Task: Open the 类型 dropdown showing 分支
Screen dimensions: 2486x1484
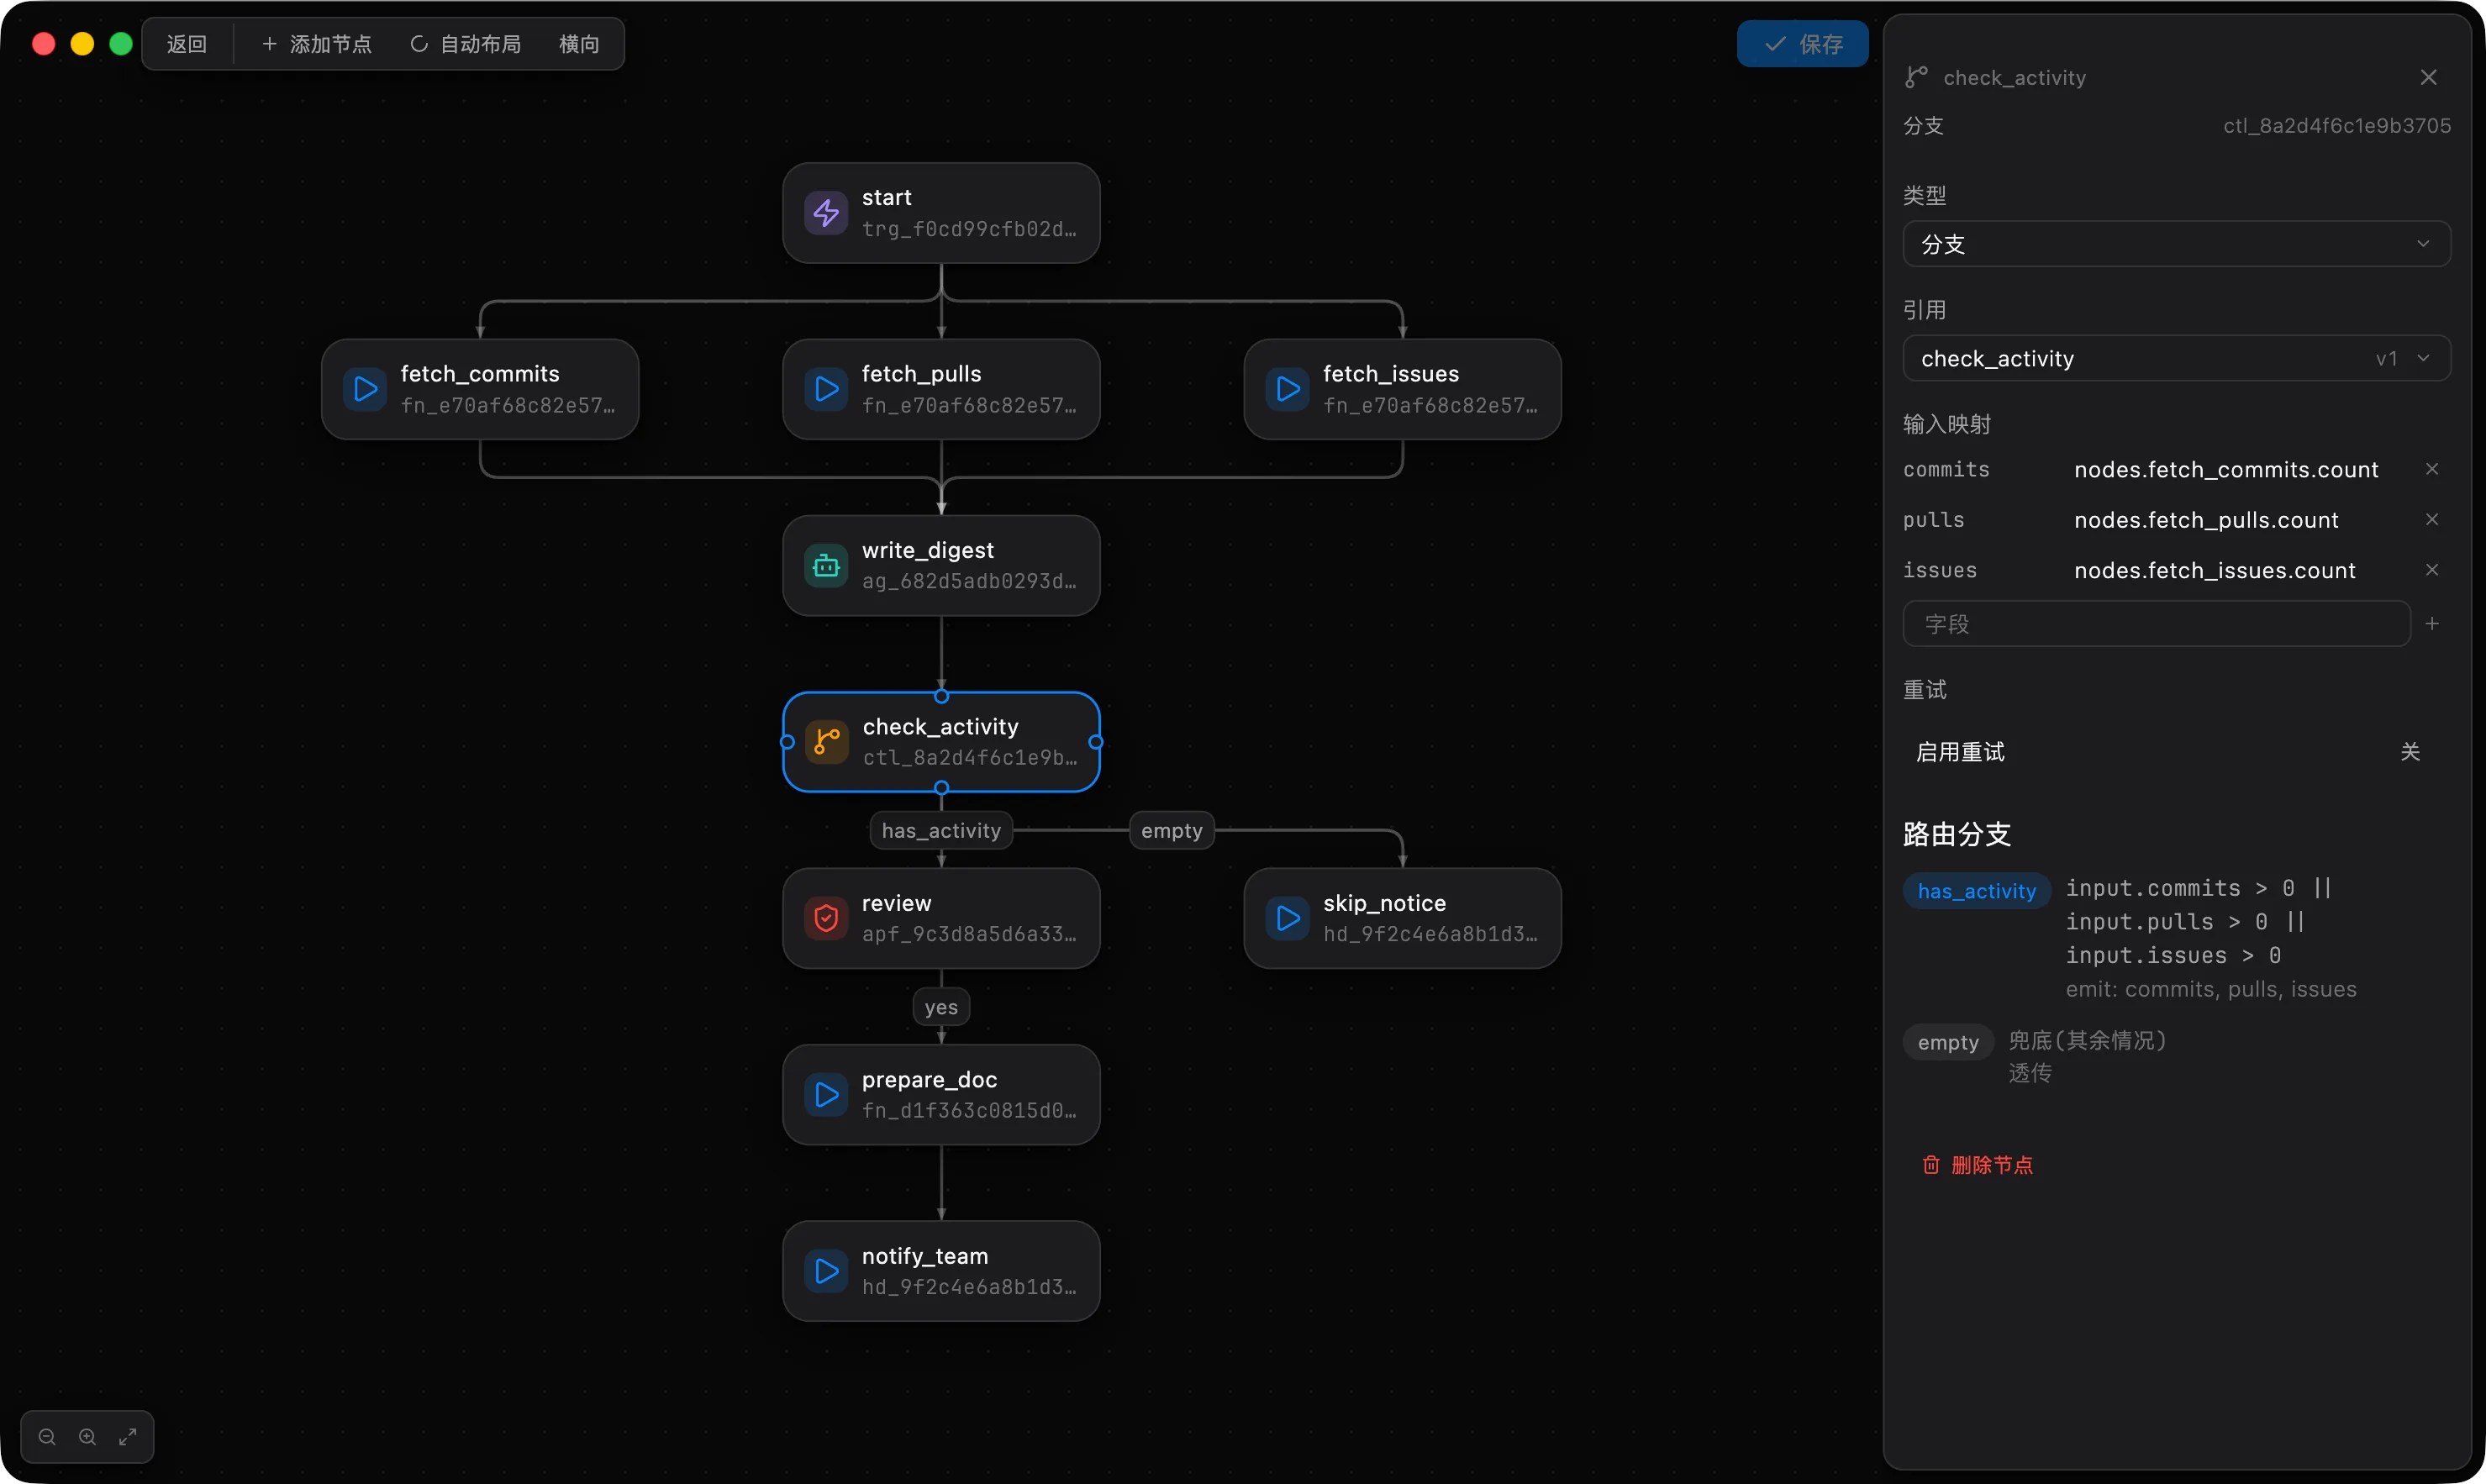Action: point(2176,244)
